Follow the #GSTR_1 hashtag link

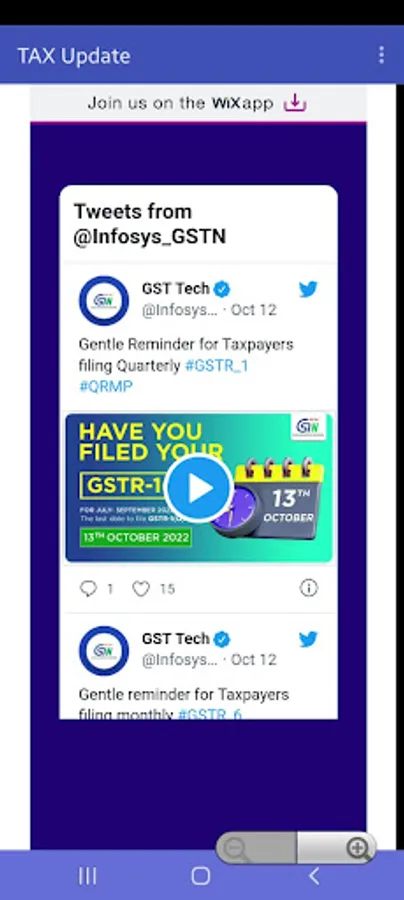pyautogui.click(x=216, y=366)
